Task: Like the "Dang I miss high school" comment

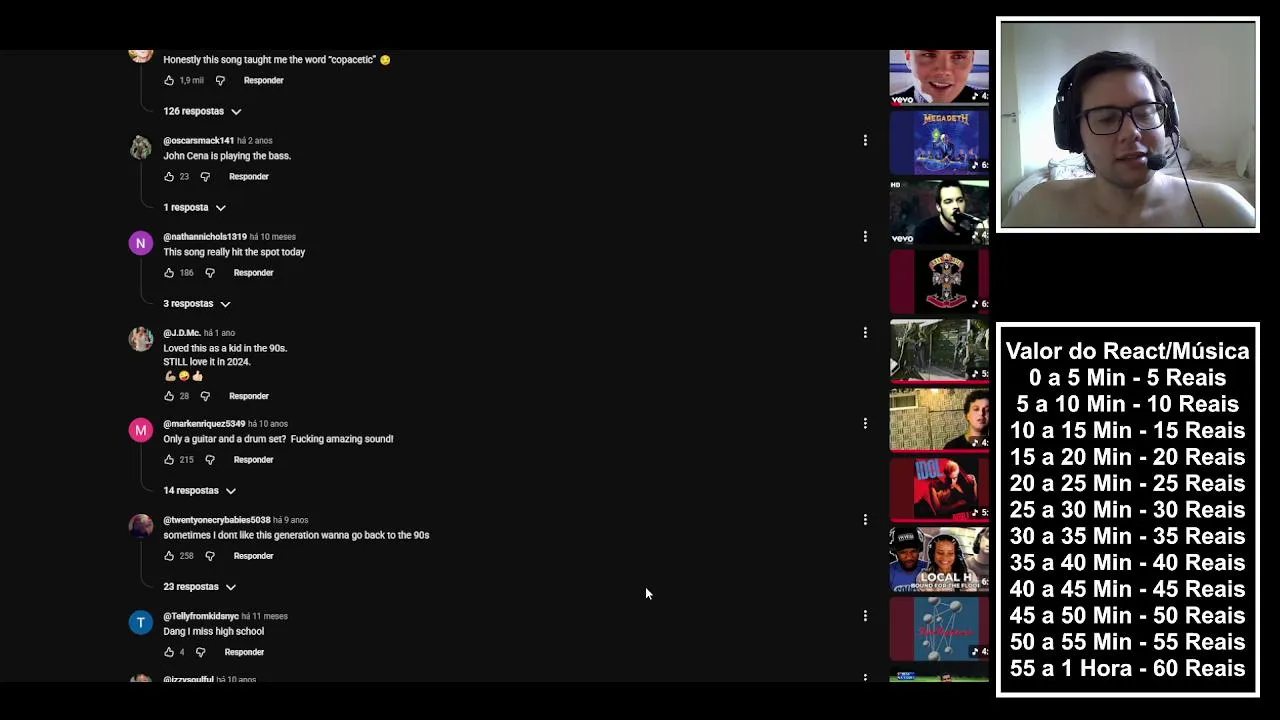Action: point(169,652)
